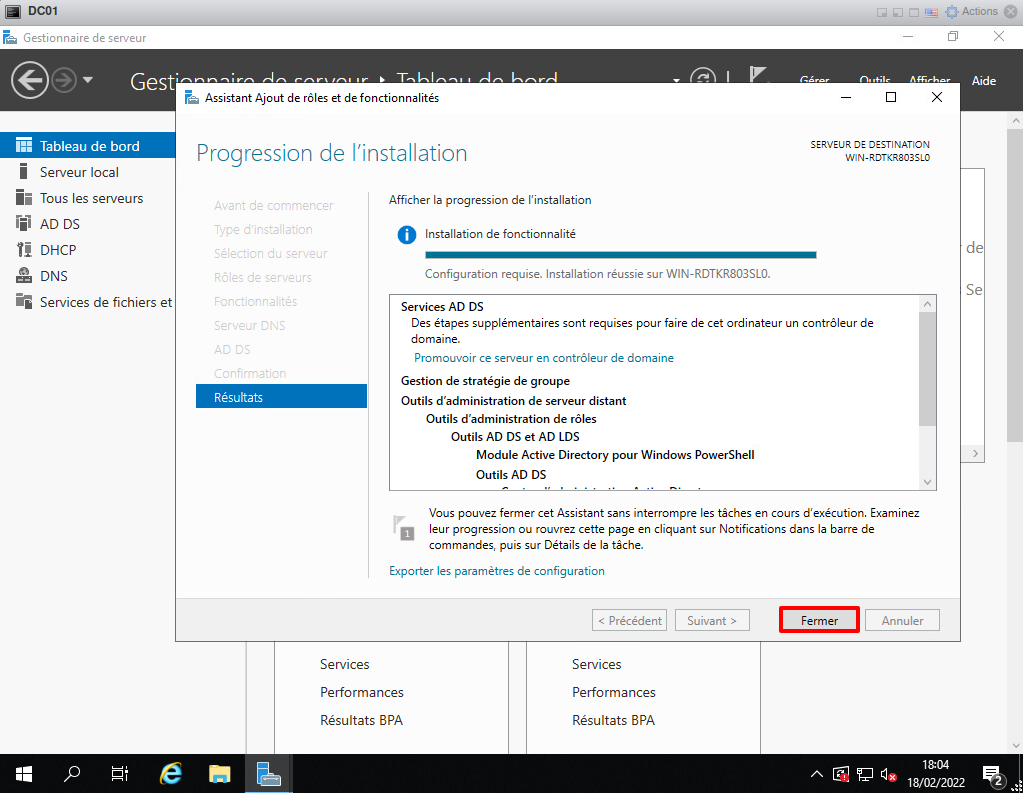The image size is (1023, 793).
Task: Open the VM Actions dropdown menu
Action: 977,11
